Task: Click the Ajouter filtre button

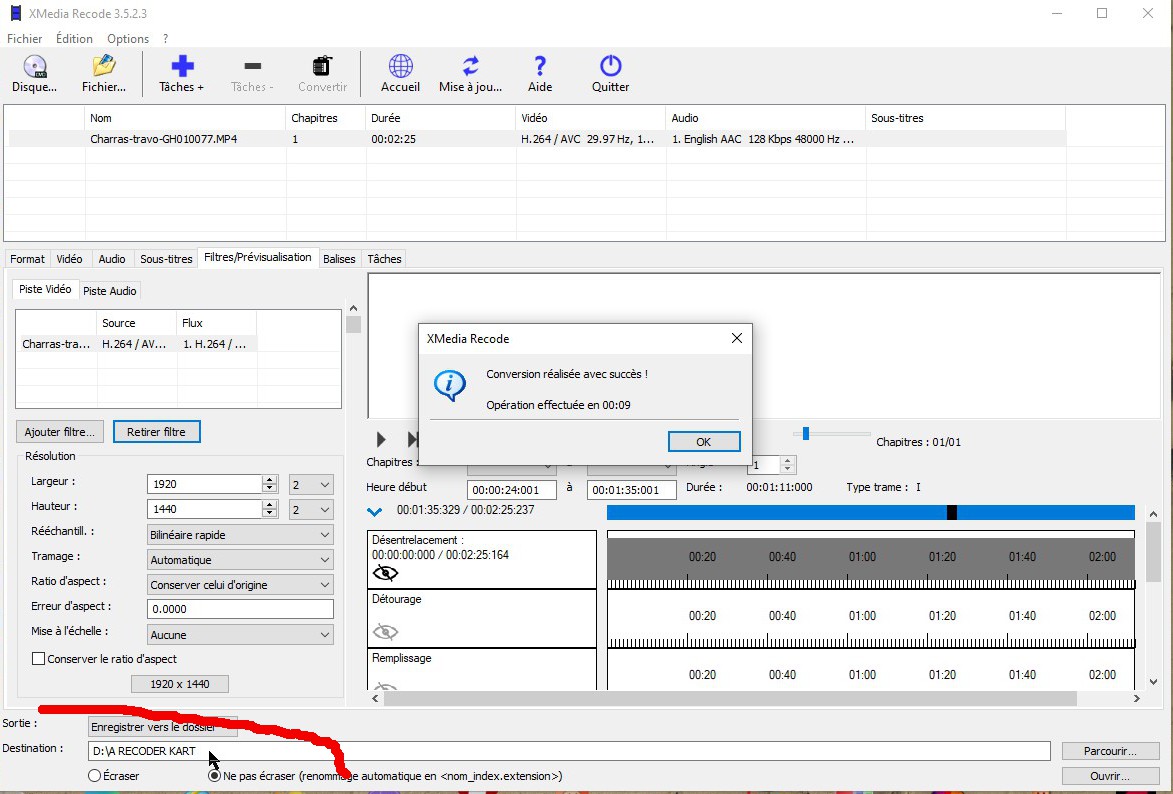Action: [x=60, y=432]
